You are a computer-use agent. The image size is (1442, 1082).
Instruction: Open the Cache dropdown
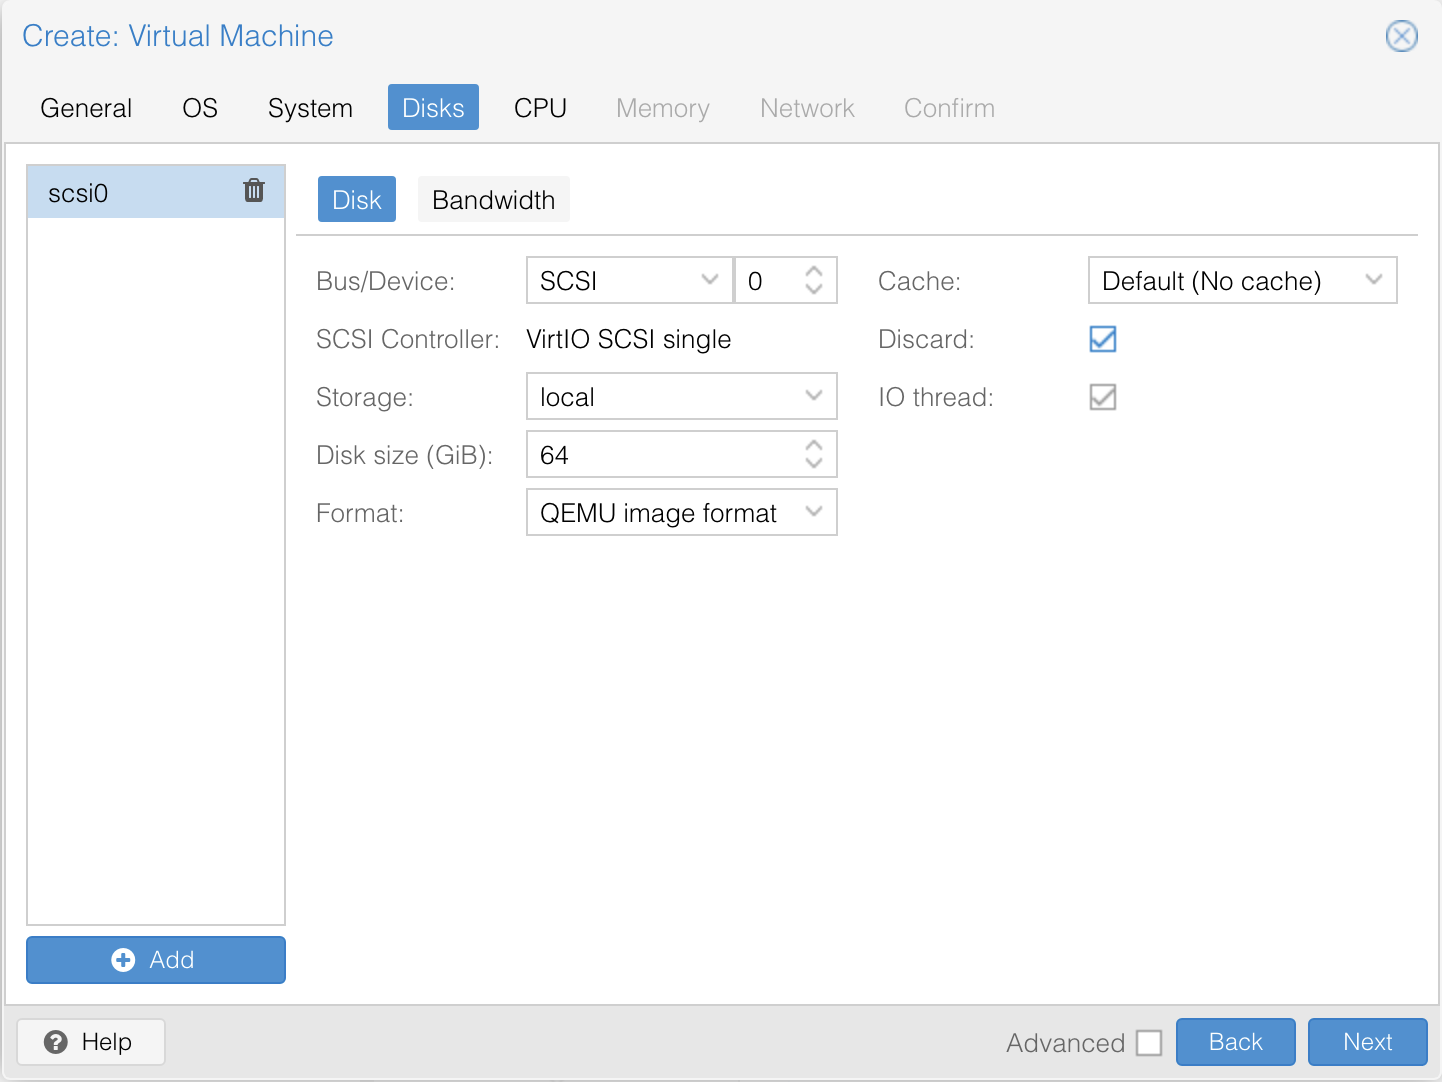1373,280
